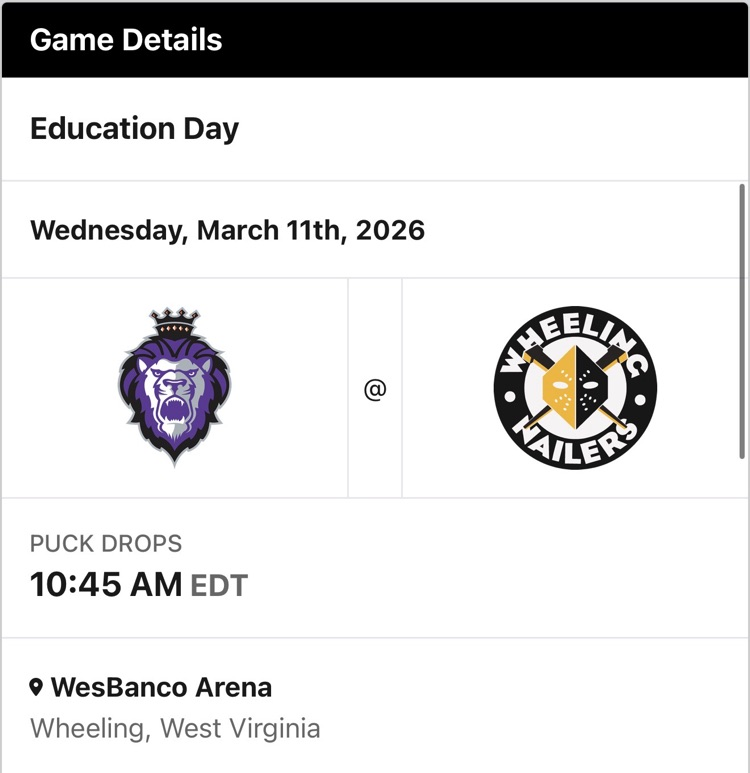Click the lion's open mouth on logo
The width and height of the screenshot is (750, 773).
tap(175, 410)
